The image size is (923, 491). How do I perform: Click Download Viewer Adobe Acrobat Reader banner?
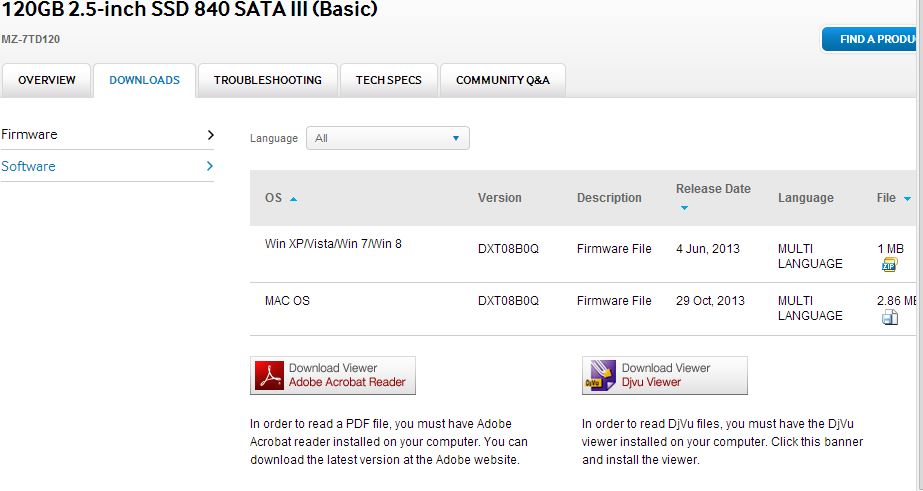coord(333,375)
